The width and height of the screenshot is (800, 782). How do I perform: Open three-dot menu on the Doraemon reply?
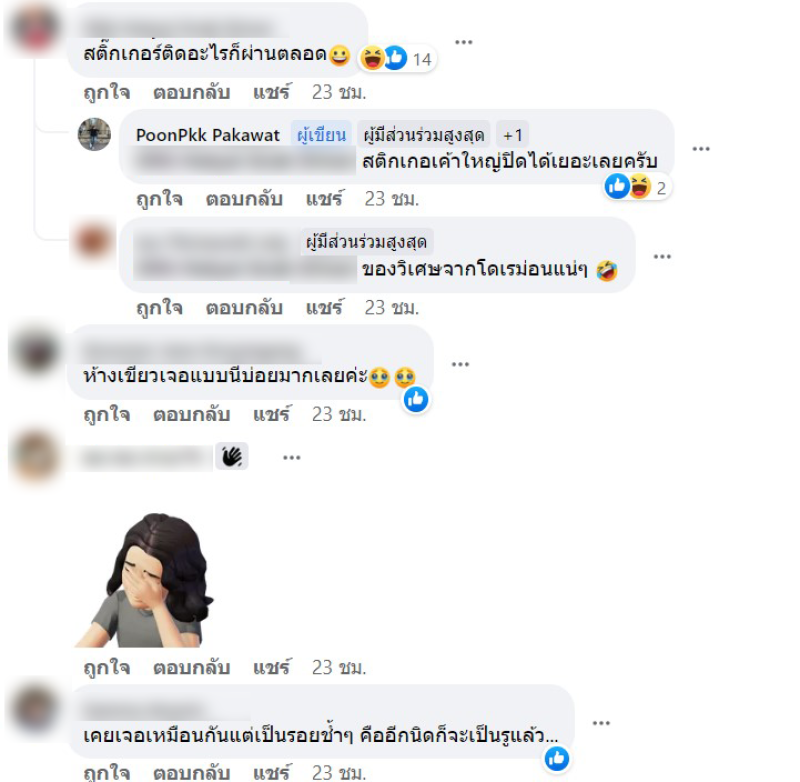[662, 257]
